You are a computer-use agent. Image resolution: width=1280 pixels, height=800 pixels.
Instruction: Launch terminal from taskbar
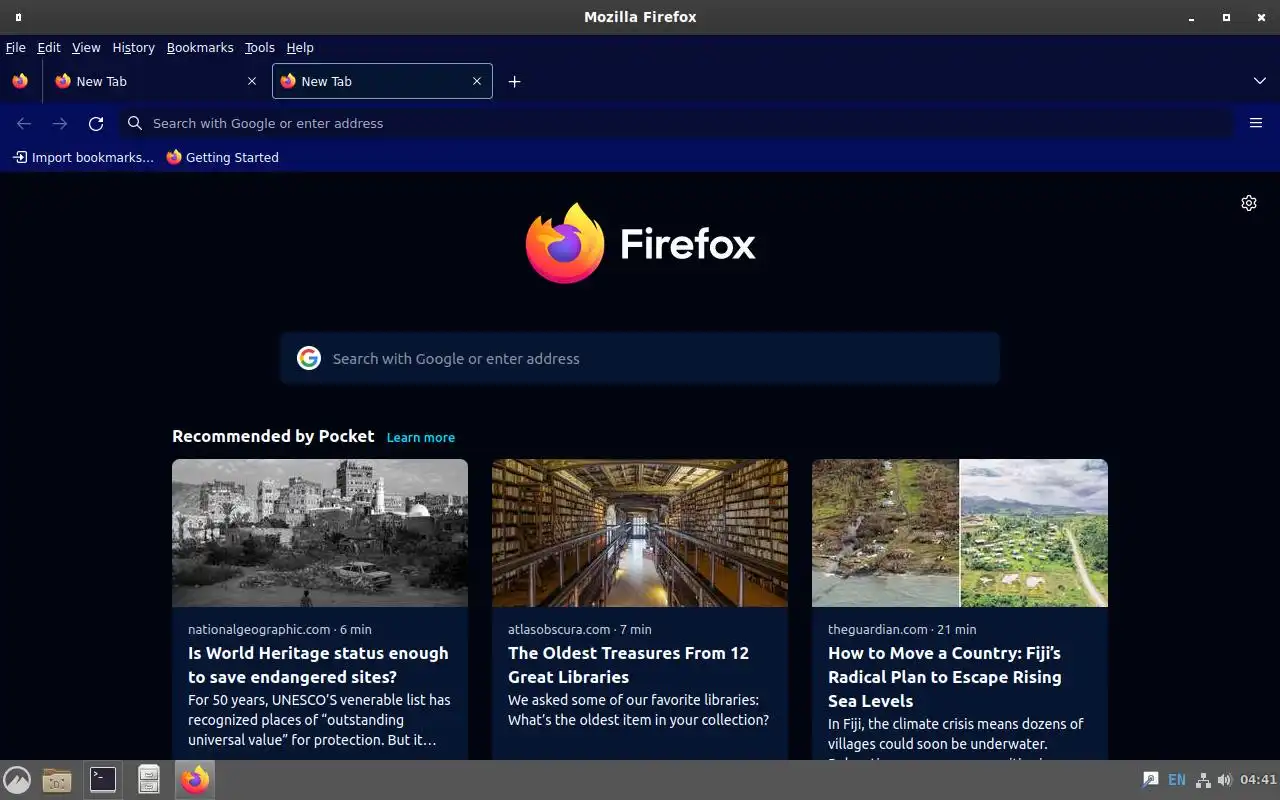[x=103, y=780]
